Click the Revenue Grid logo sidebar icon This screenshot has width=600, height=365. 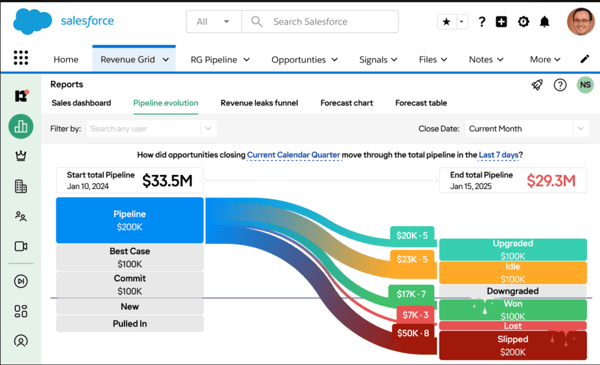point(21,96)
